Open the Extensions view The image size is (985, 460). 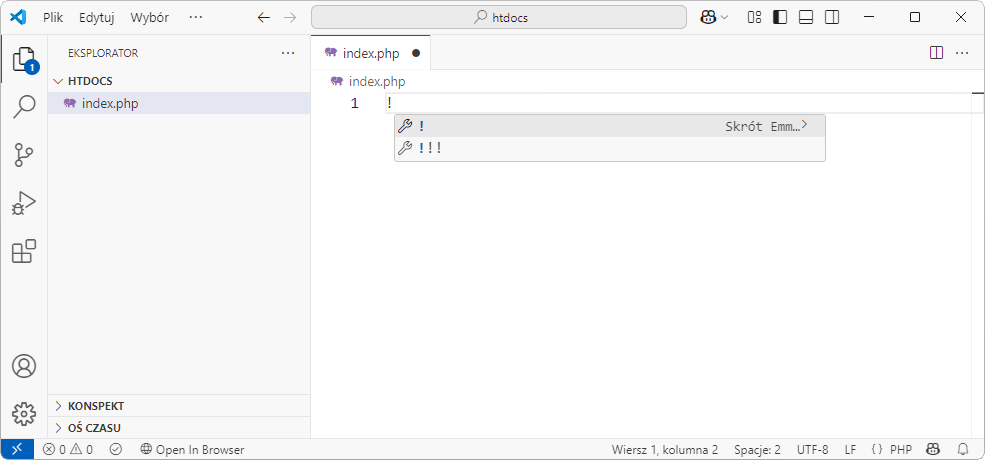tap(23, 252)
